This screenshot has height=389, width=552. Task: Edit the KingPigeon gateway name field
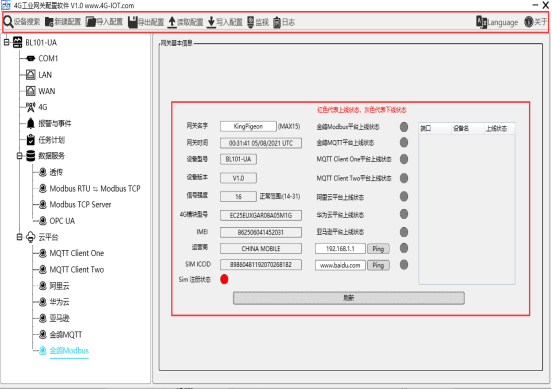[248, 126]
